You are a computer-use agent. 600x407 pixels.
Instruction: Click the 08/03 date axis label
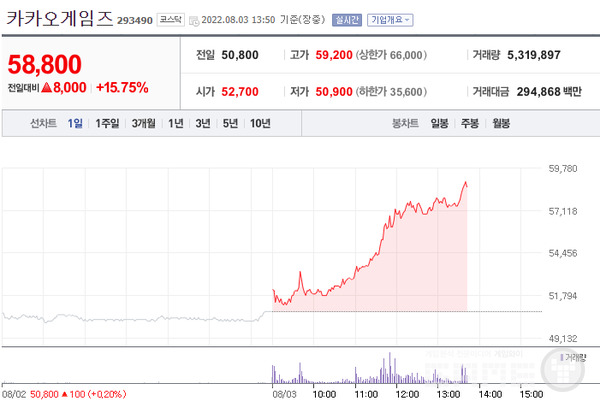[x=284, y=394]
